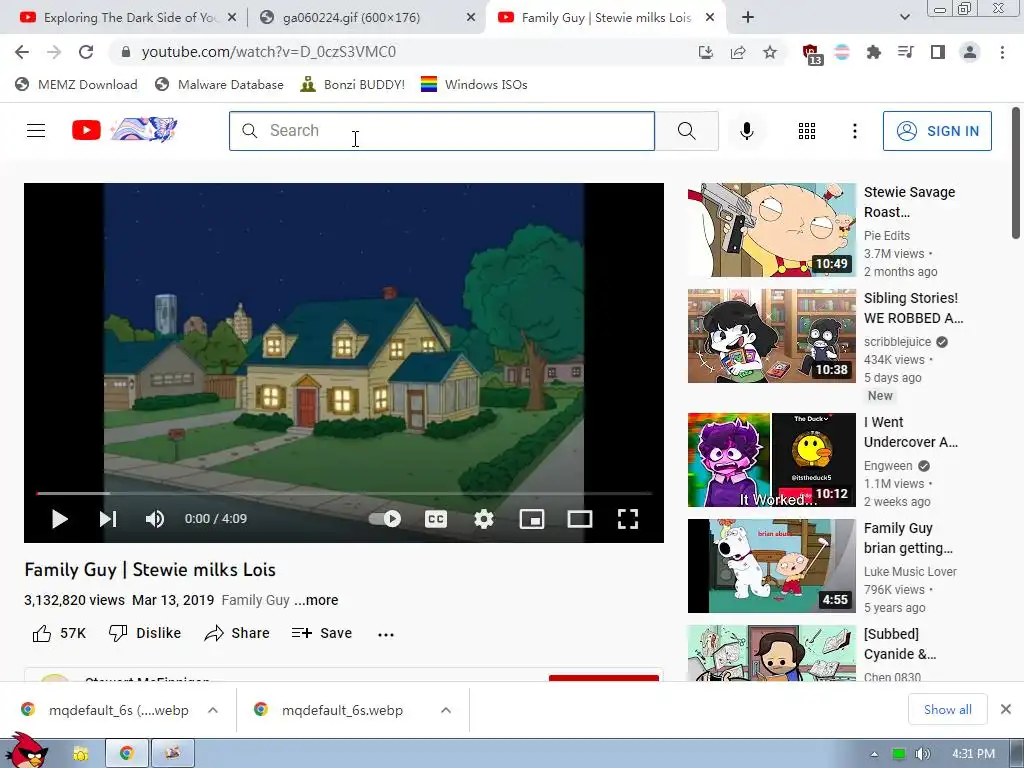
Task: Open Windows ISOs bookmark
Action: (474, 84)
